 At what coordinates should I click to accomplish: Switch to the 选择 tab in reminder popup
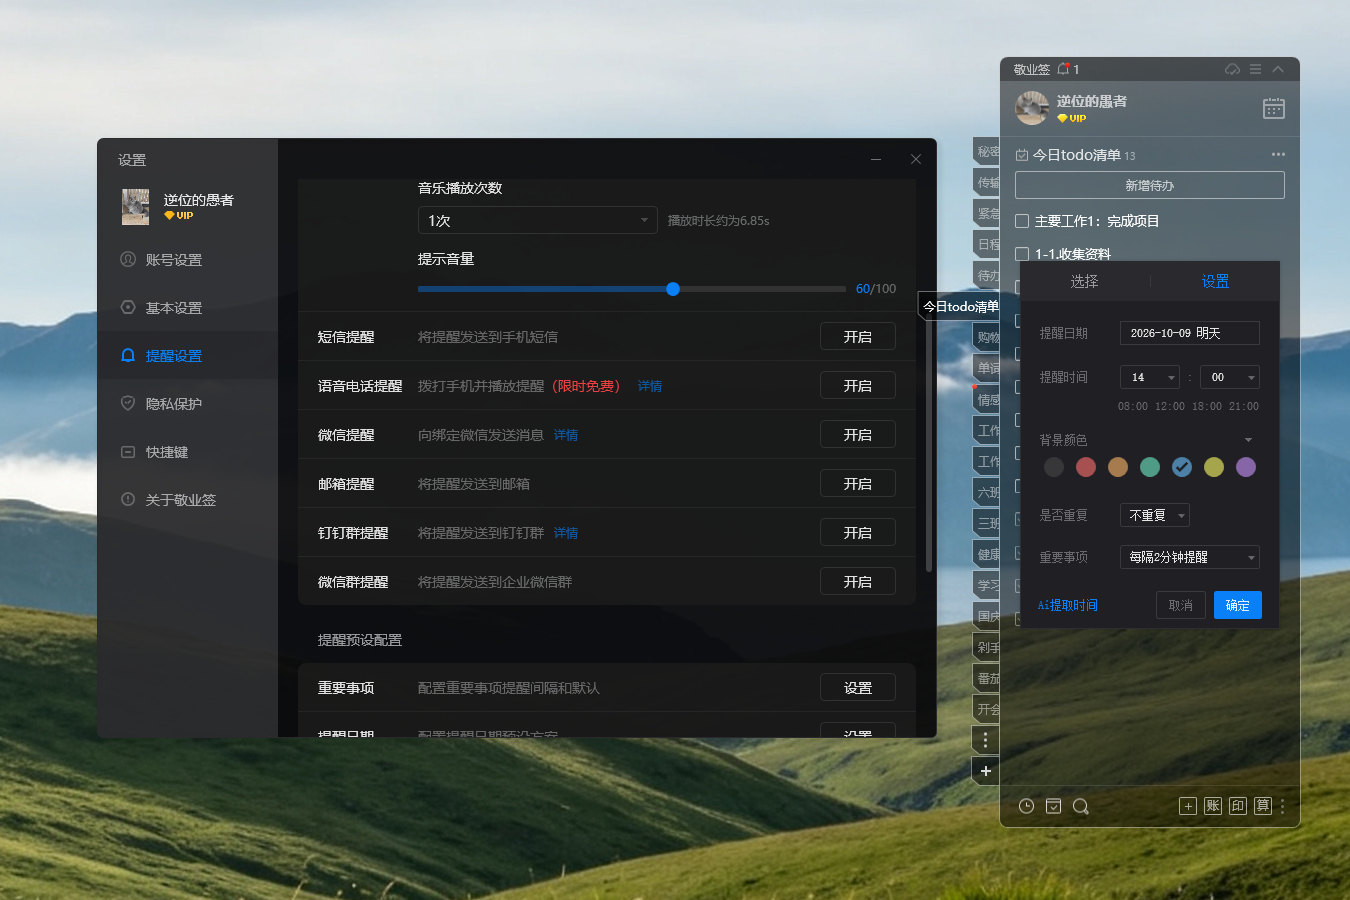1084,281
